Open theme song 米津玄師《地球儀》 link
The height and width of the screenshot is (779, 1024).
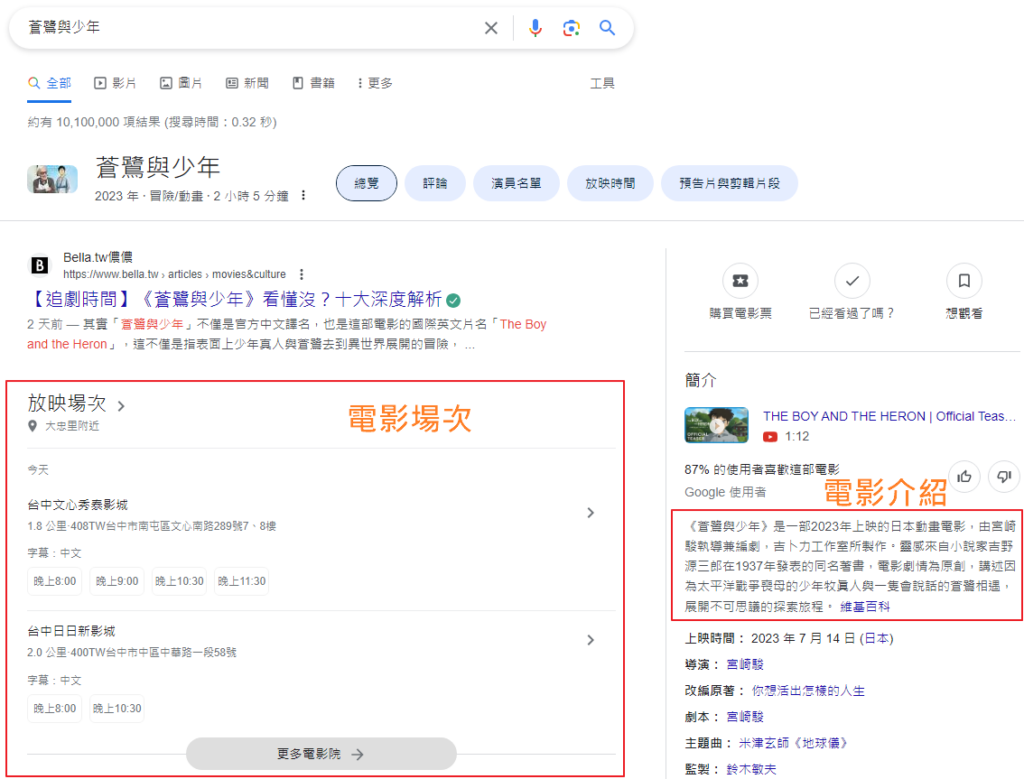click(x=793, y=743)
